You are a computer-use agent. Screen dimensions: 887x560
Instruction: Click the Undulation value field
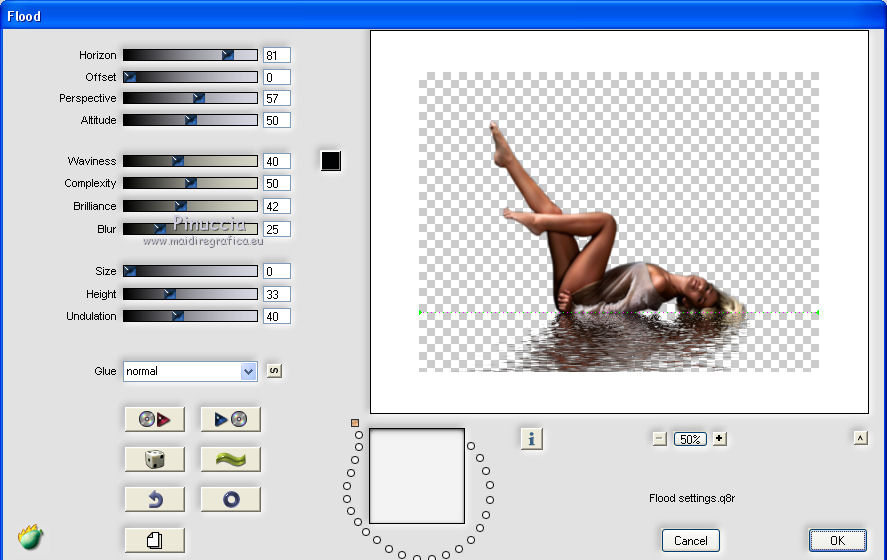click(277, 316)
